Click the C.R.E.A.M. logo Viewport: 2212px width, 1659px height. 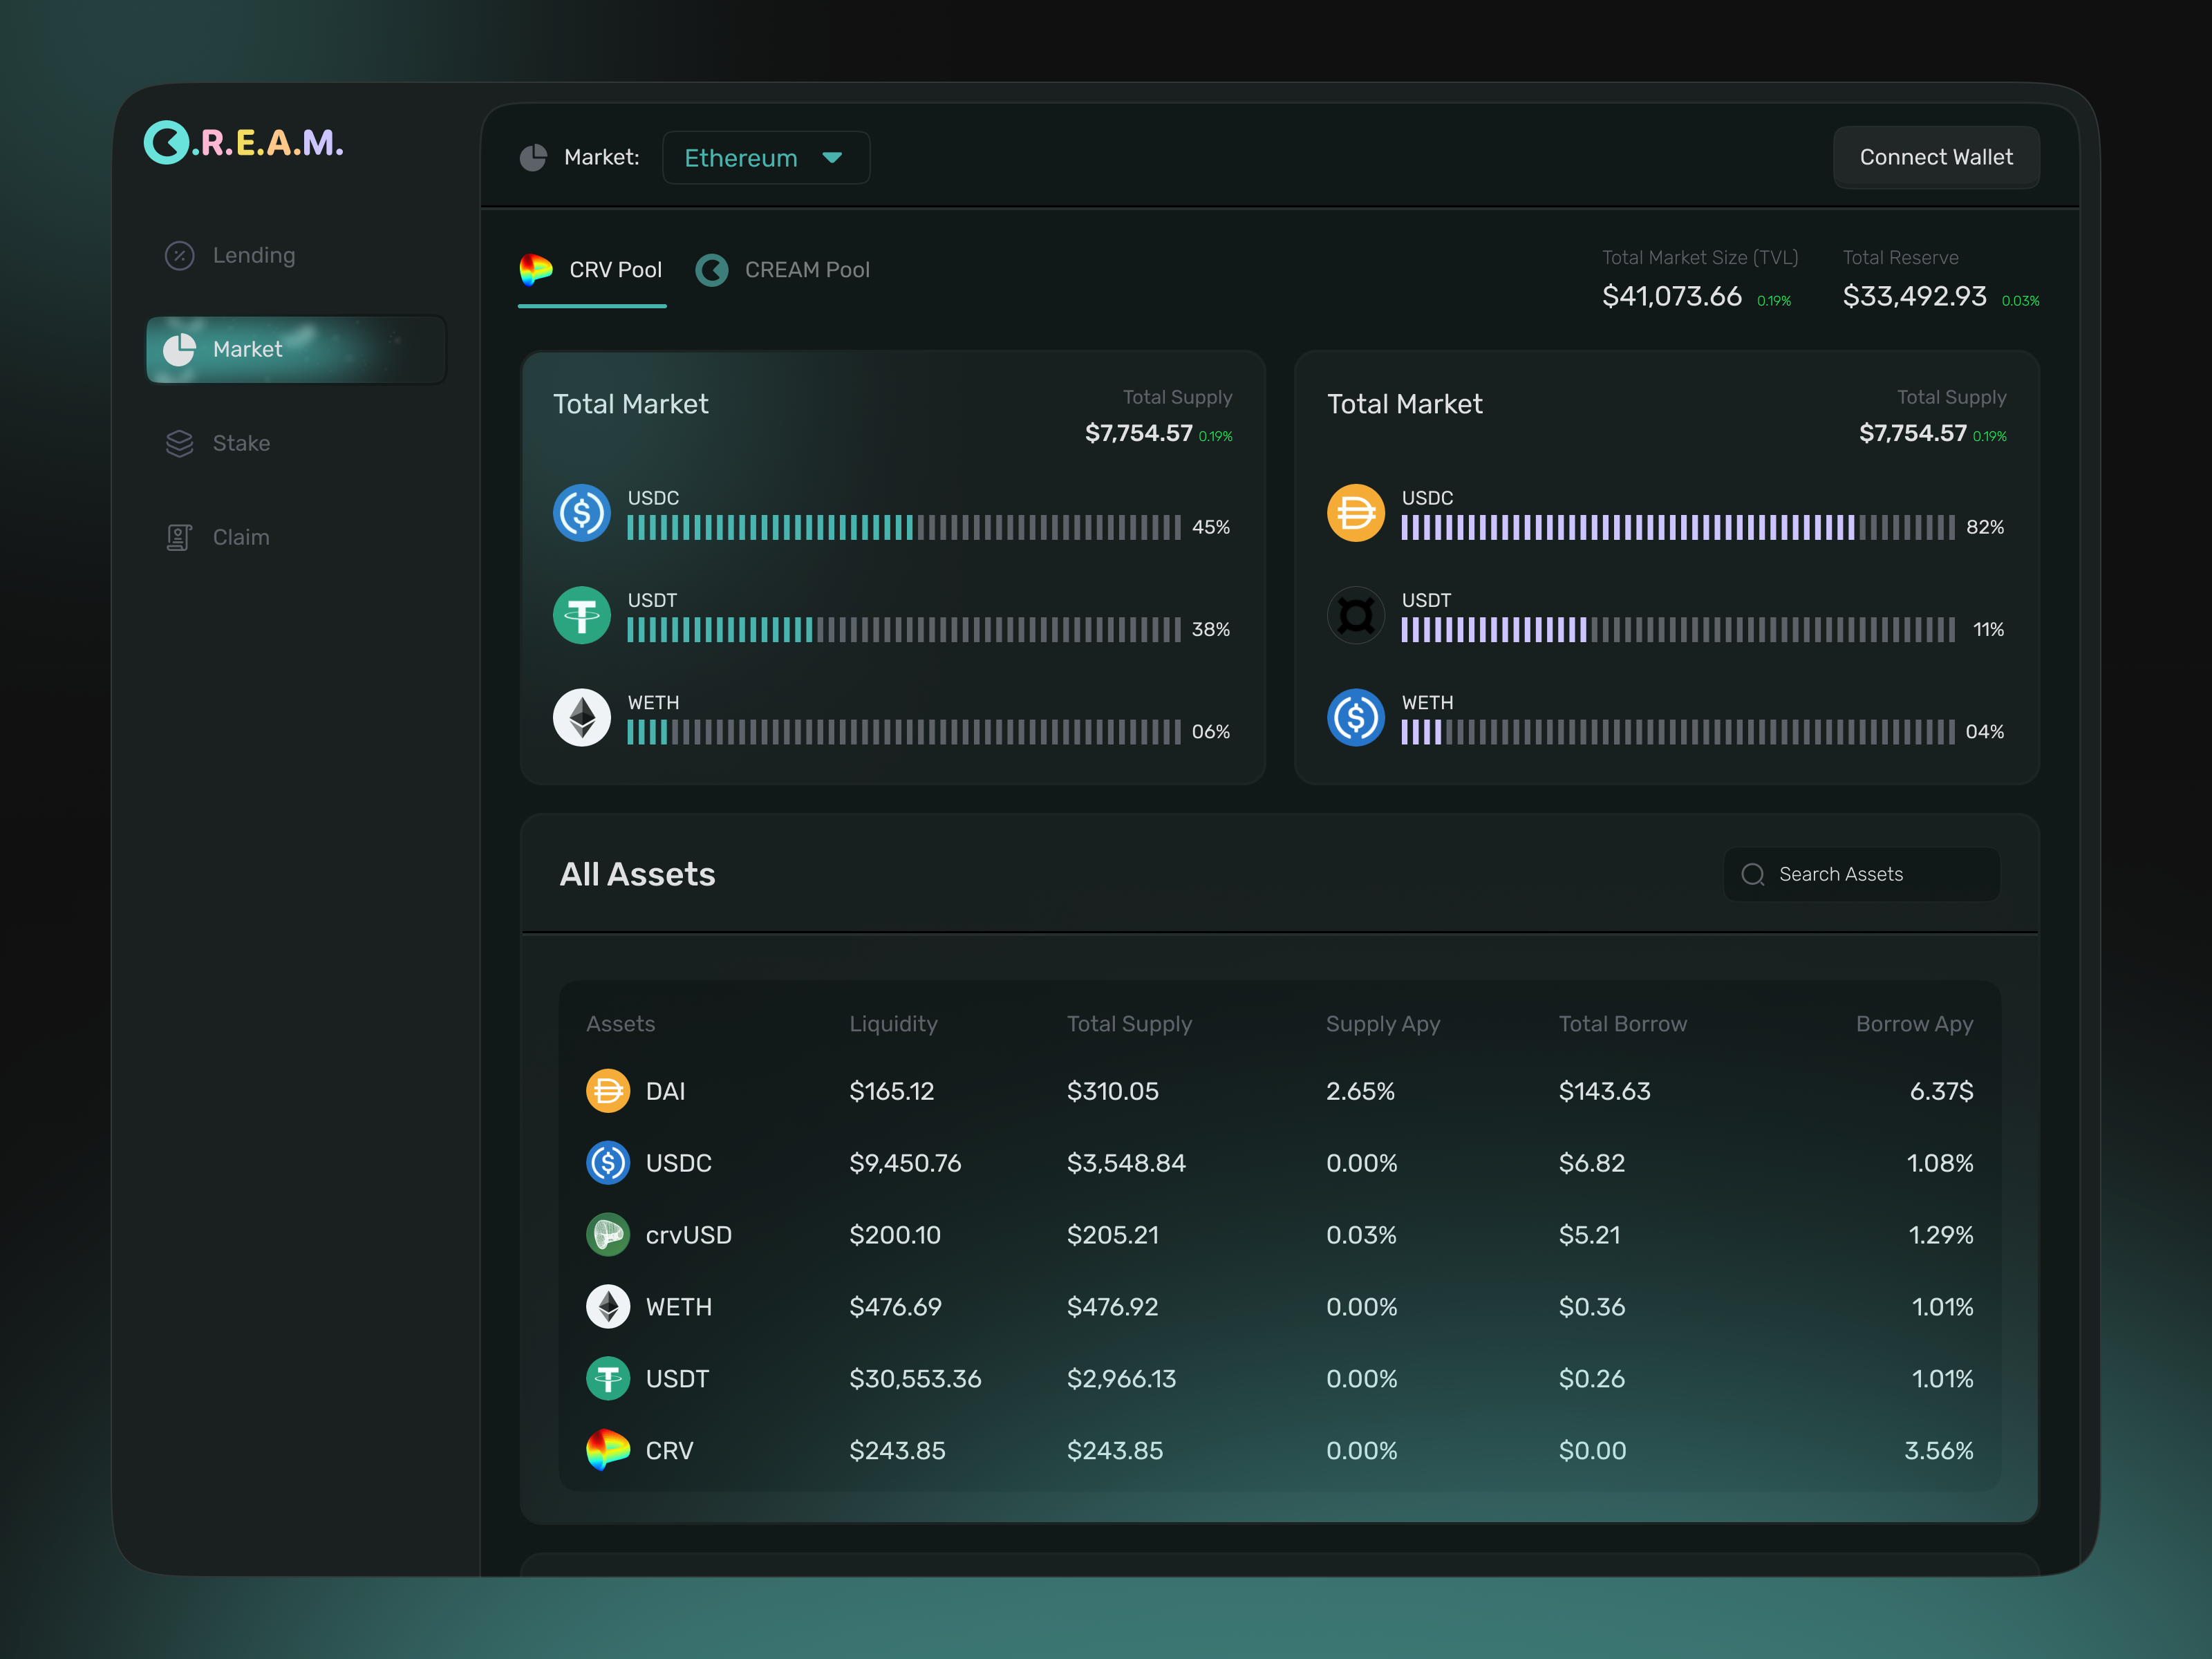244,142
